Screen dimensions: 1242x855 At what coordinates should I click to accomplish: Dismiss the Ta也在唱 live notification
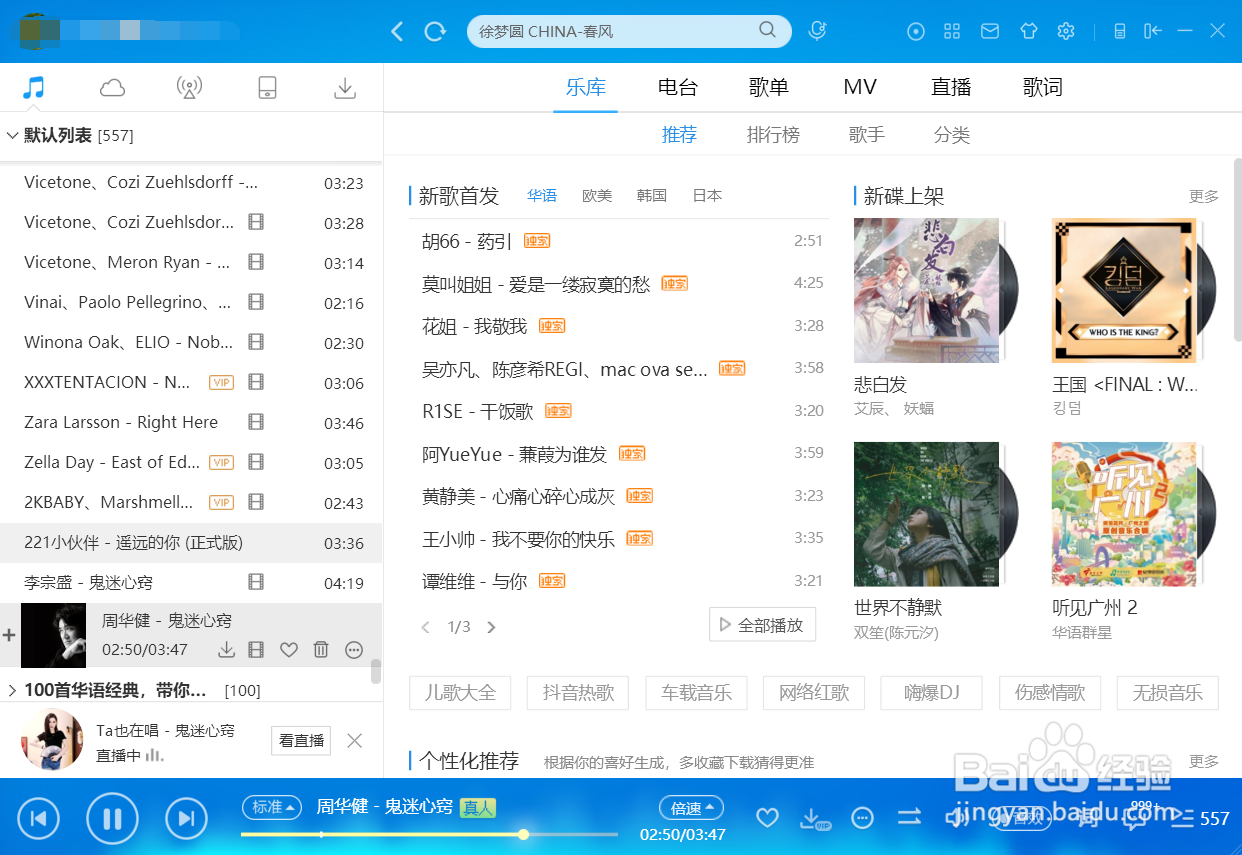click(354, 741)
